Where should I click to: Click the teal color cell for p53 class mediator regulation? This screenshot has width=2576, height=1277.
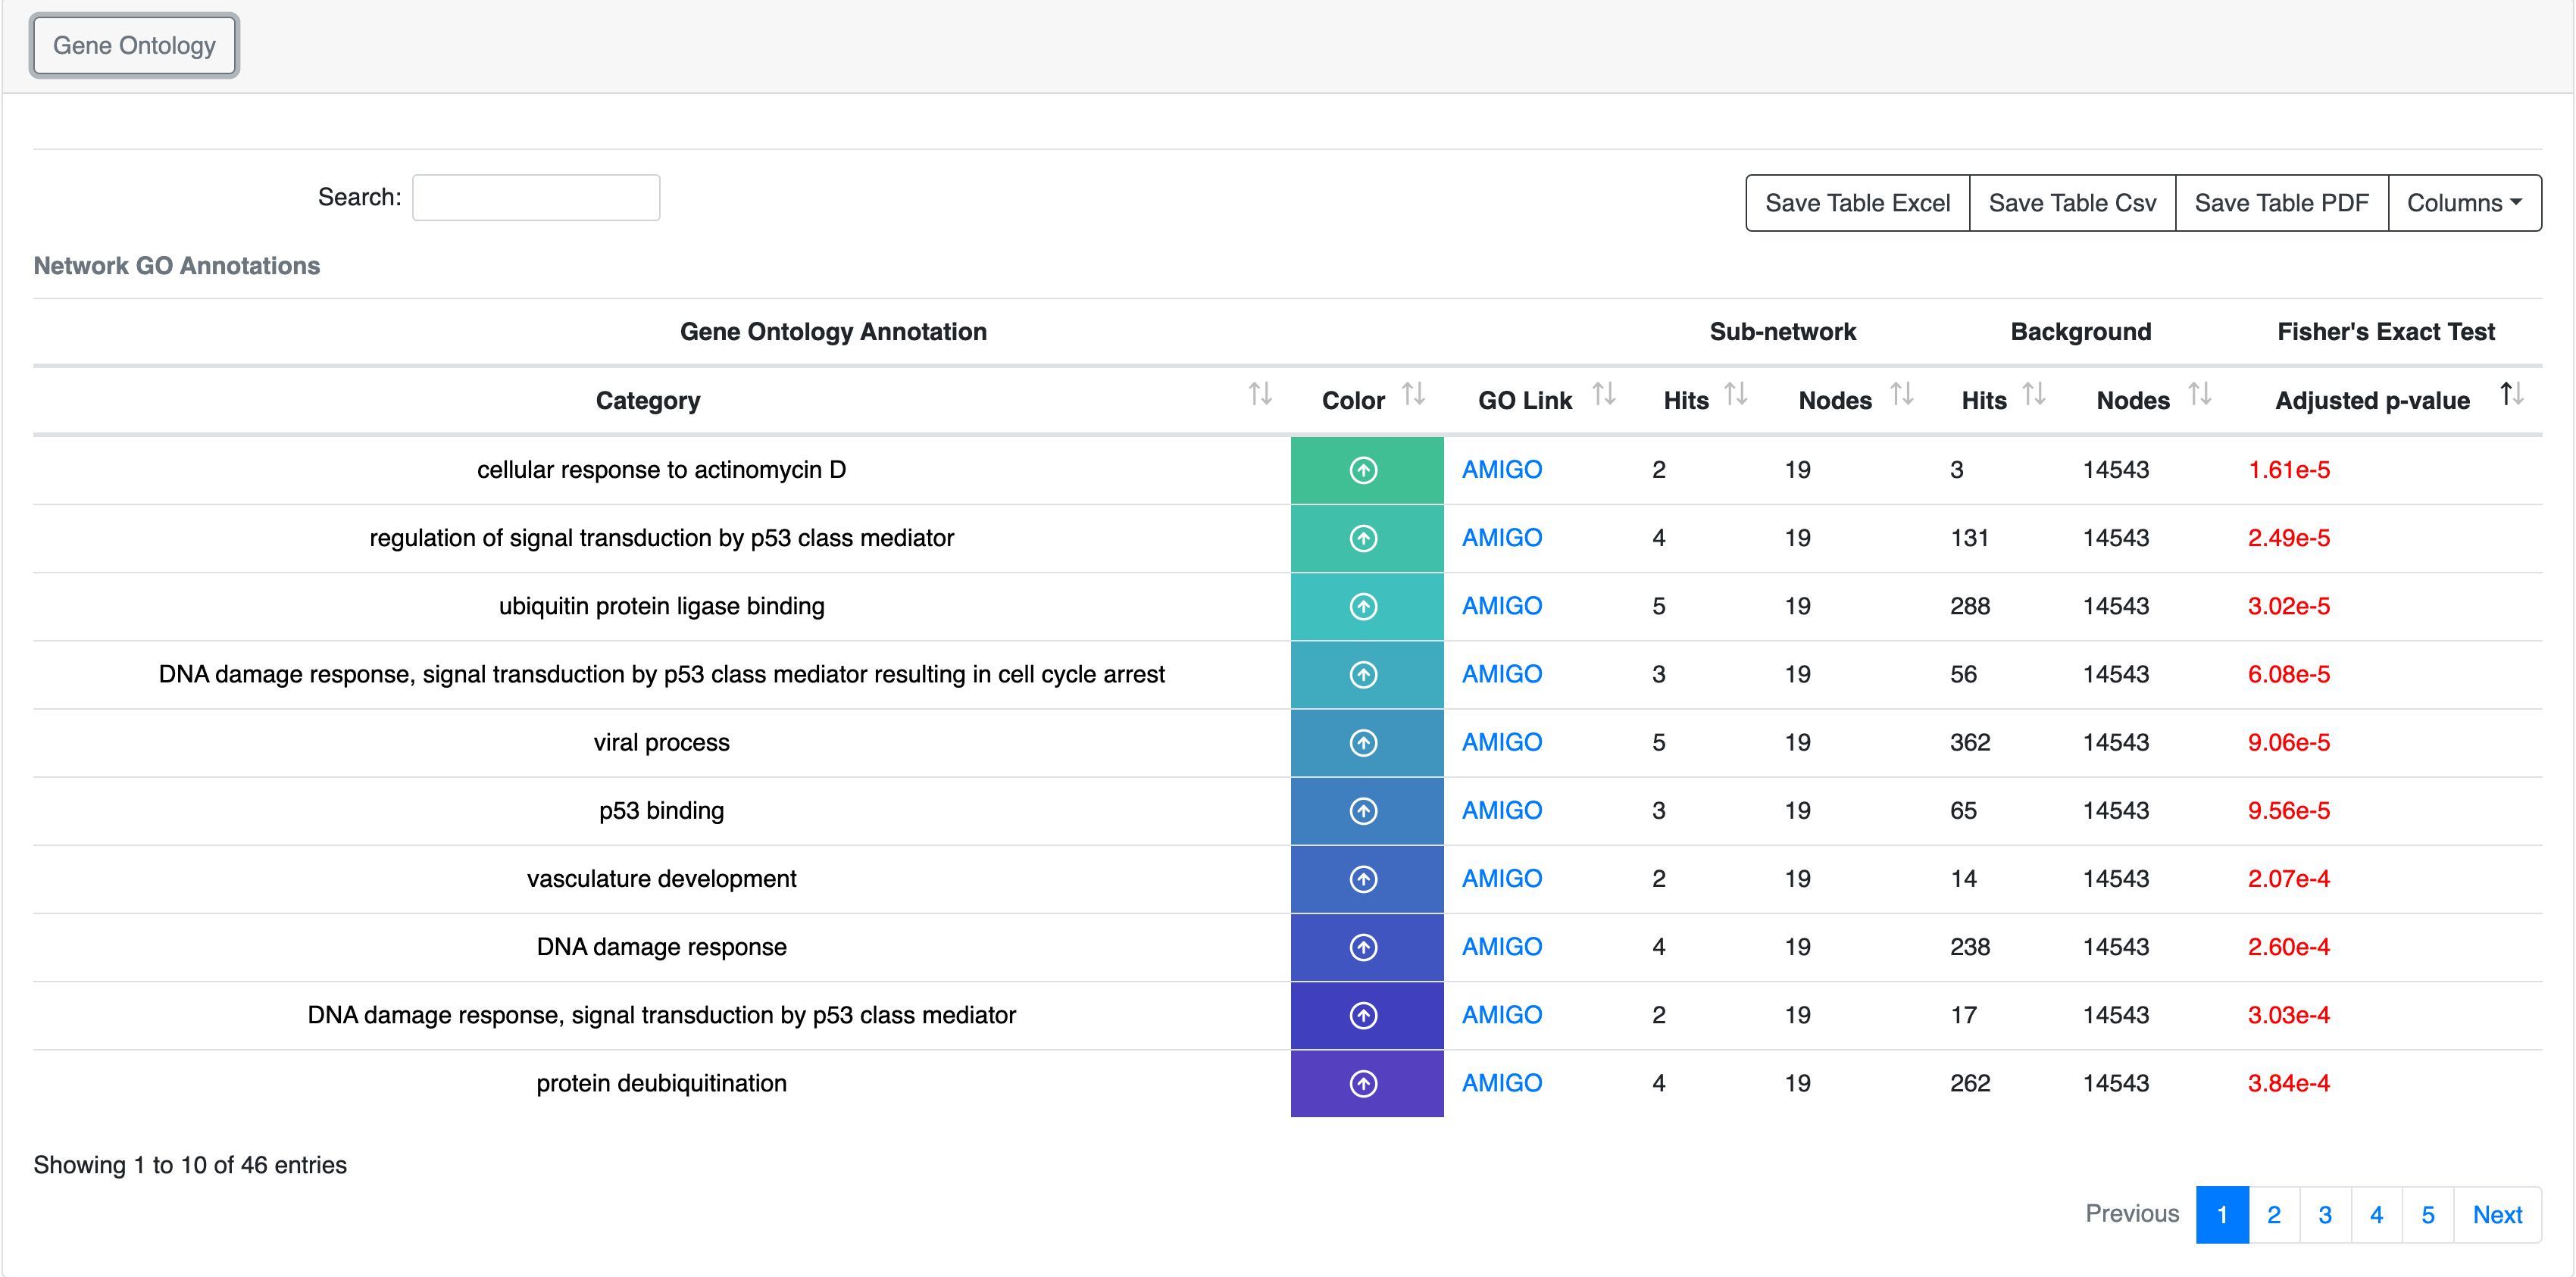tap(1366, 538)
